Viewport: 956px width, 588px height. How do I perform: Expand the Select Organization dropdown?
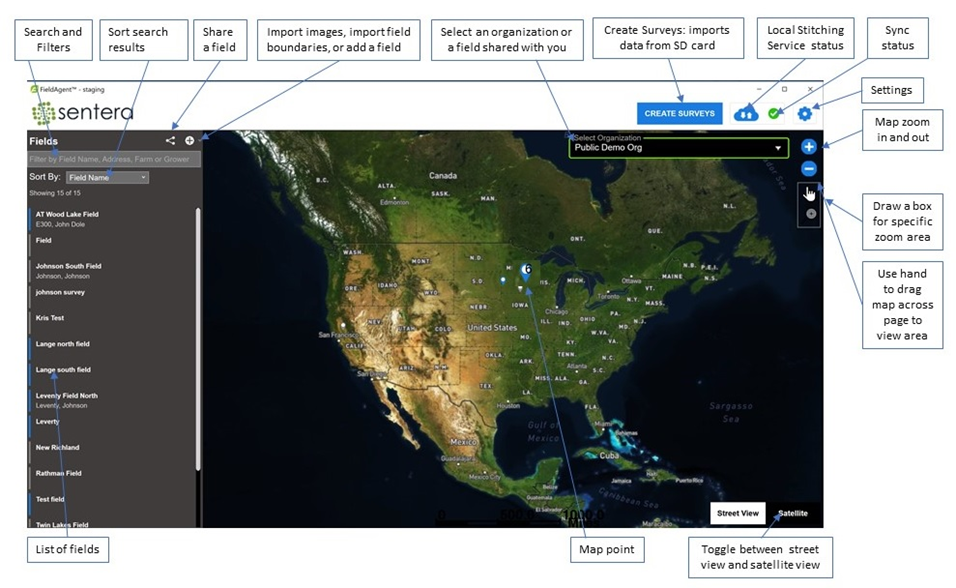click(x=679, y=148)
